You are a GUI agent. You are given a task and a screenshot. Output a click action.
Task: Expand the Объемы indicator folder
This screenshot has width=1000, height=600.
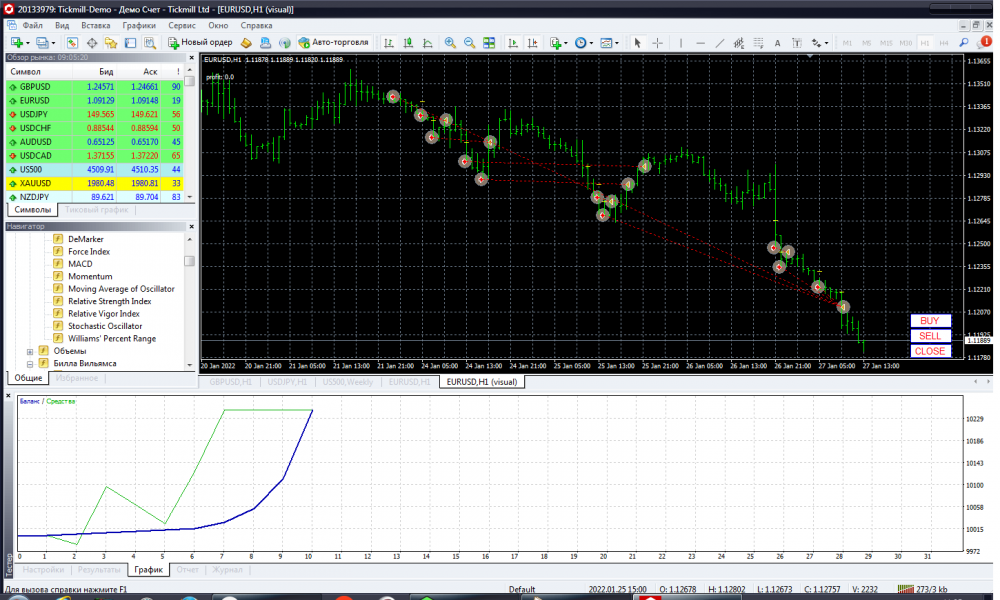point(30,351)
